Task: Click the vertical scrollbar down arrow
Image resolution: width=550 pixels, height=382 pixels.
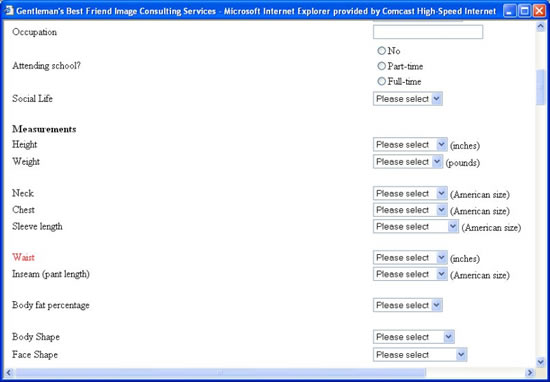Action: click(540, 362)
